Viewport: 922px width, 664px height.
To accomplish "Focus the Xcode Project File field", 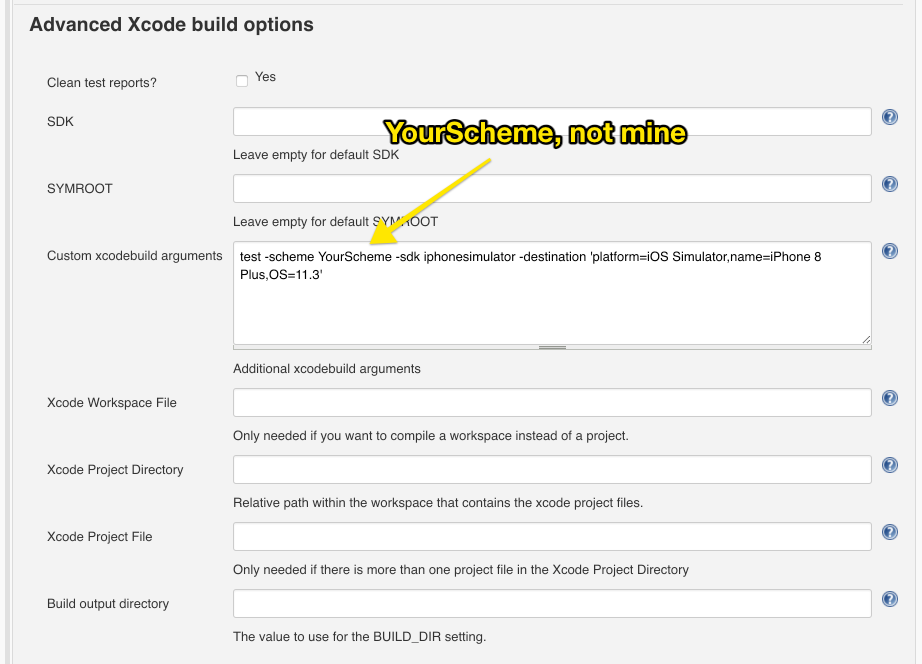I will tap(552, 536).
